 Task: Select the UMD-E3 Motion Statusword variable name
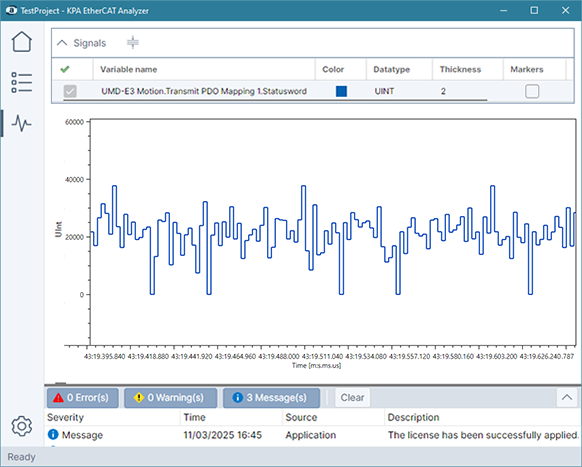click(x=204, y=91)
